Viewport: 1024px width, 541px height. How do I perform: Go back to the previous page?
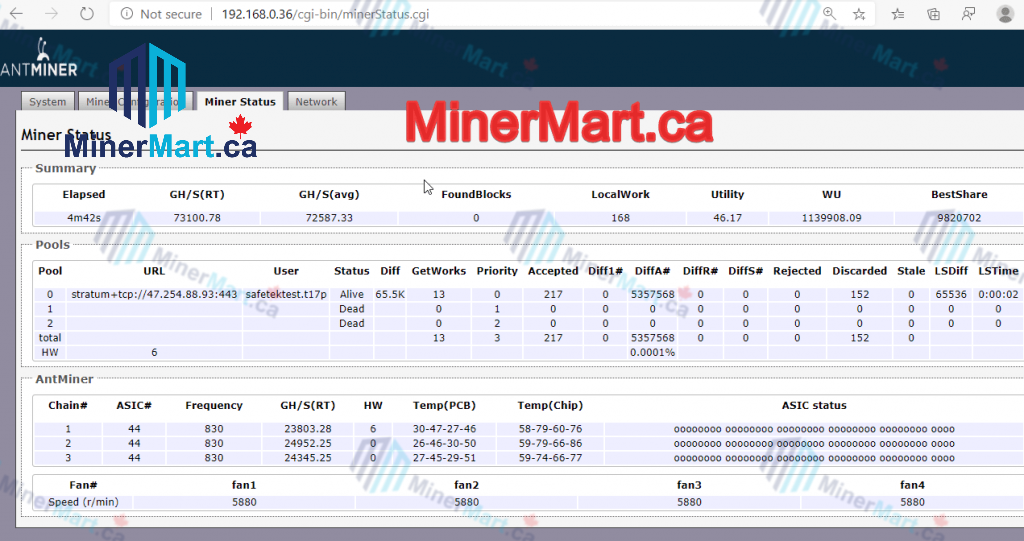(x=16, y=14)
